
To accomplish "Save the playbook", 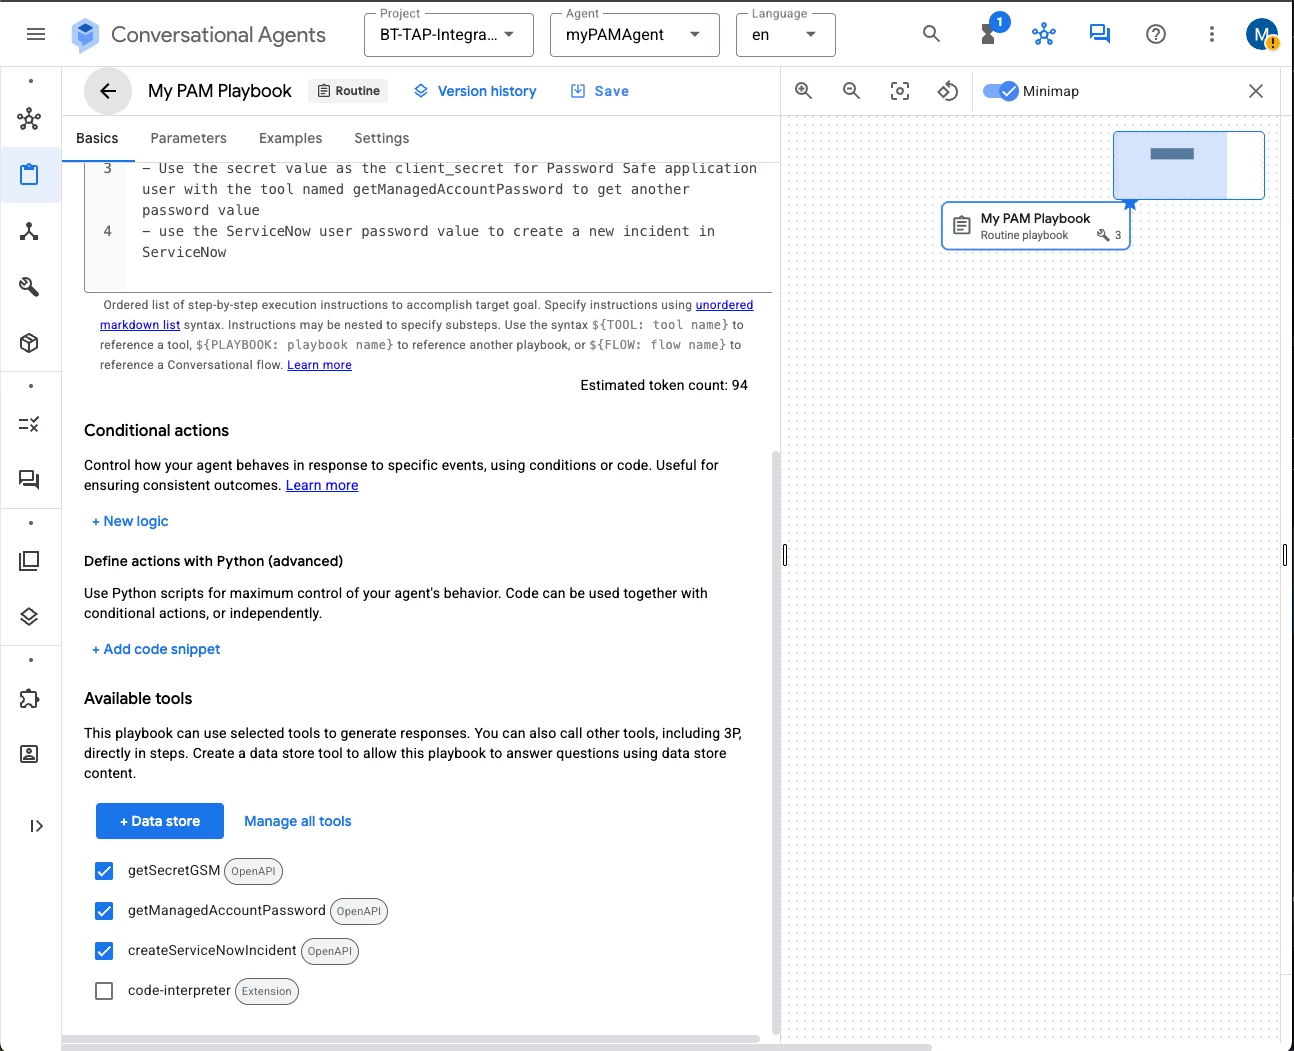I will click(x=600, y=91).
